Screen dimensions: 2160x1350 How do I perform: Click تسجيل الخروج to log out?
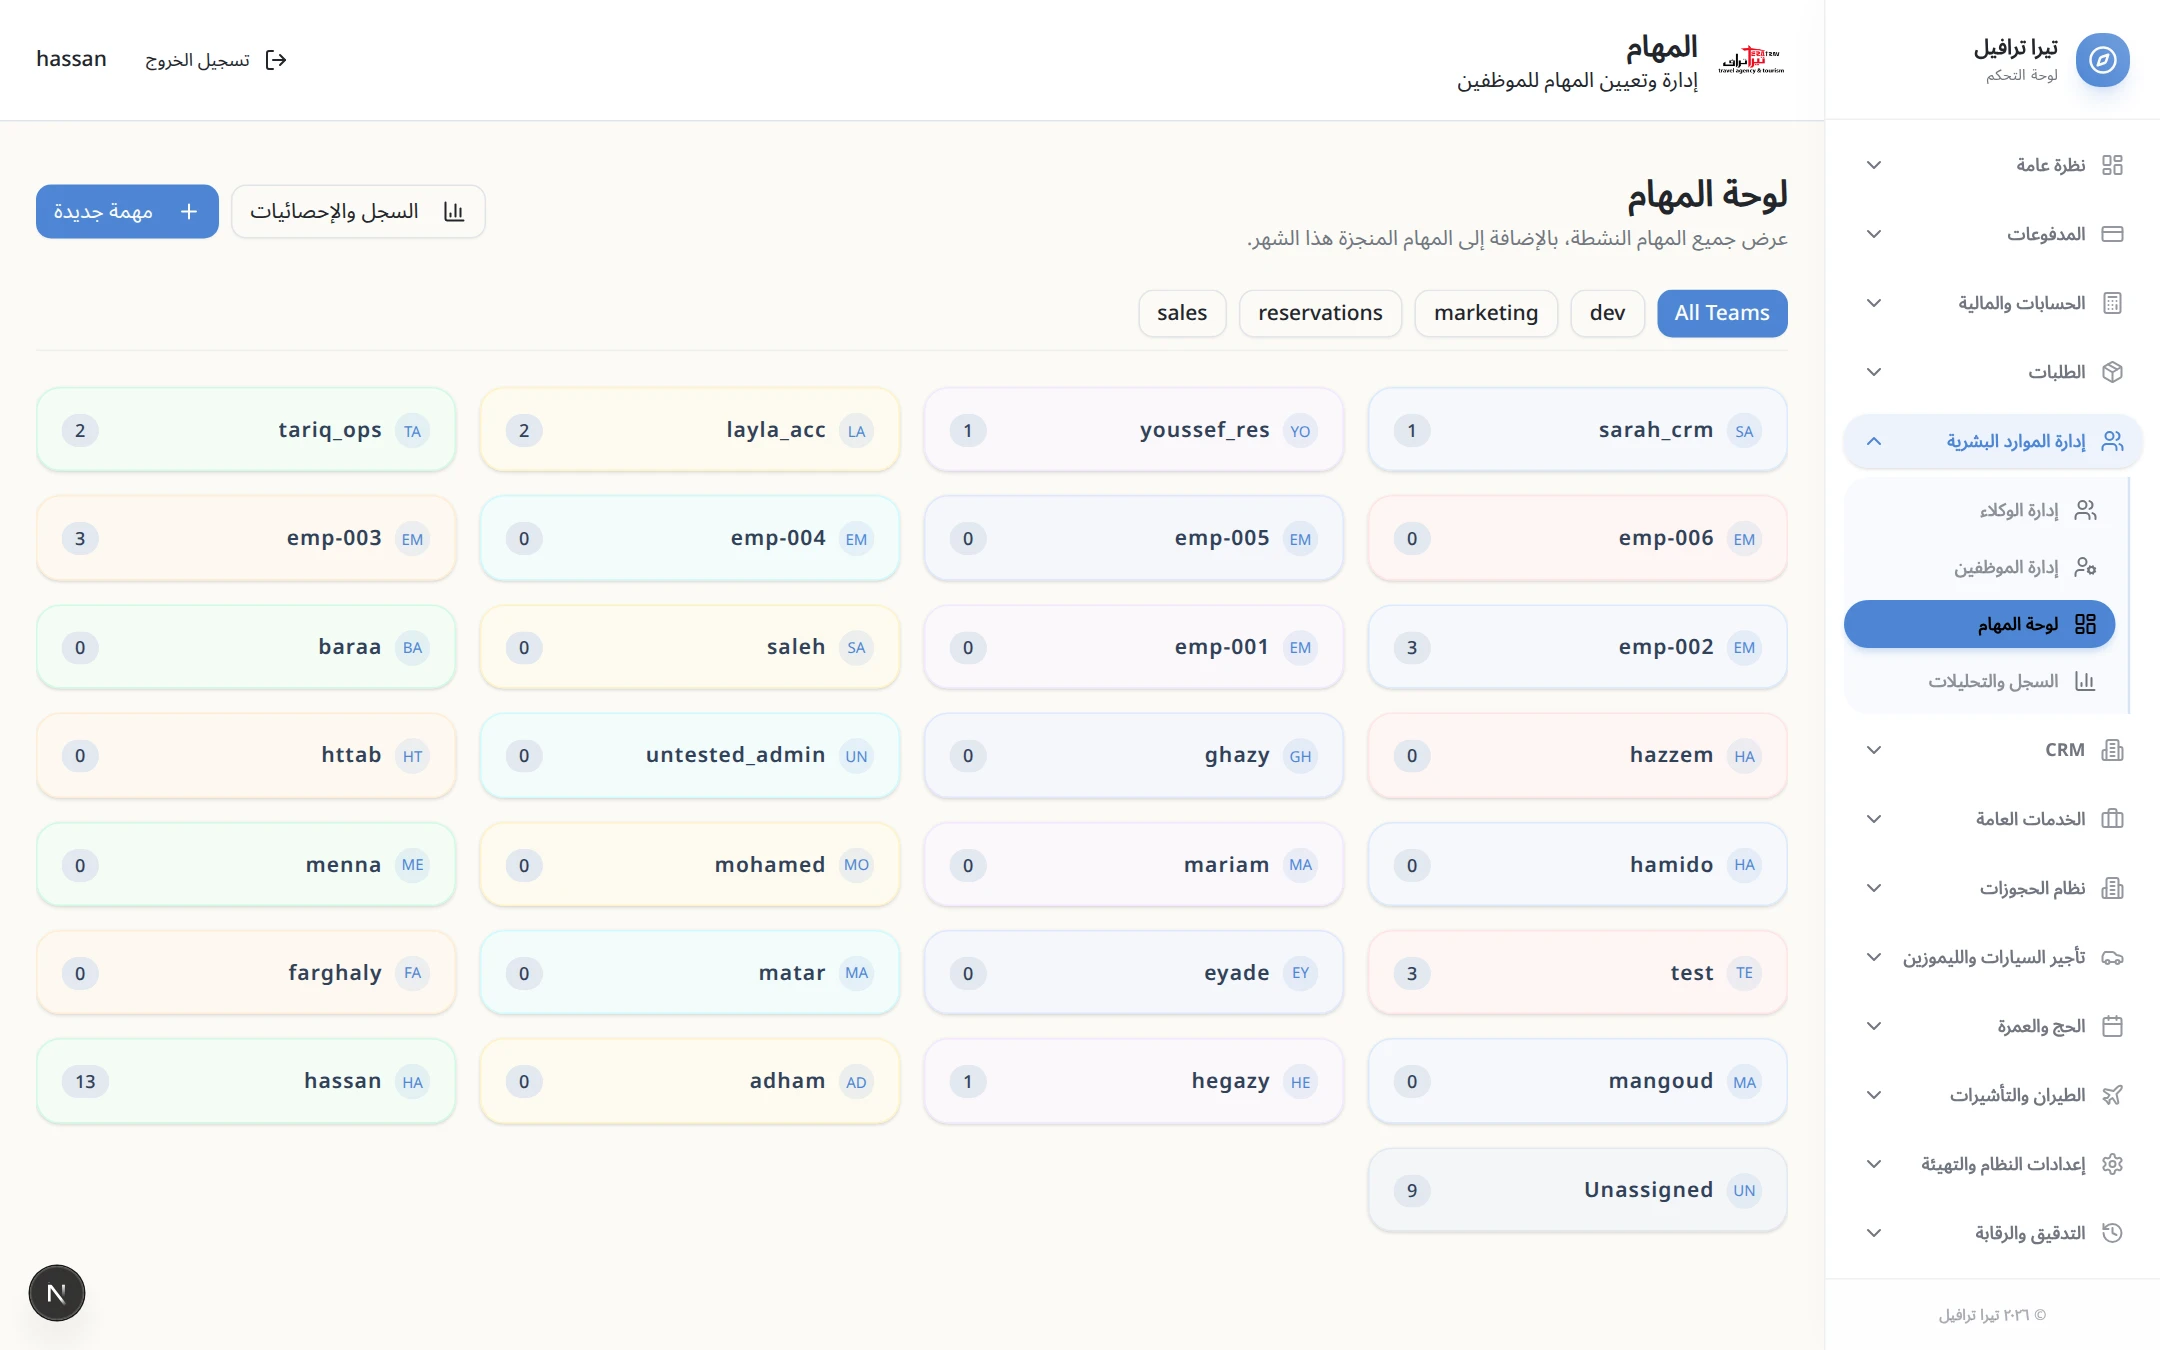[216, 60]
